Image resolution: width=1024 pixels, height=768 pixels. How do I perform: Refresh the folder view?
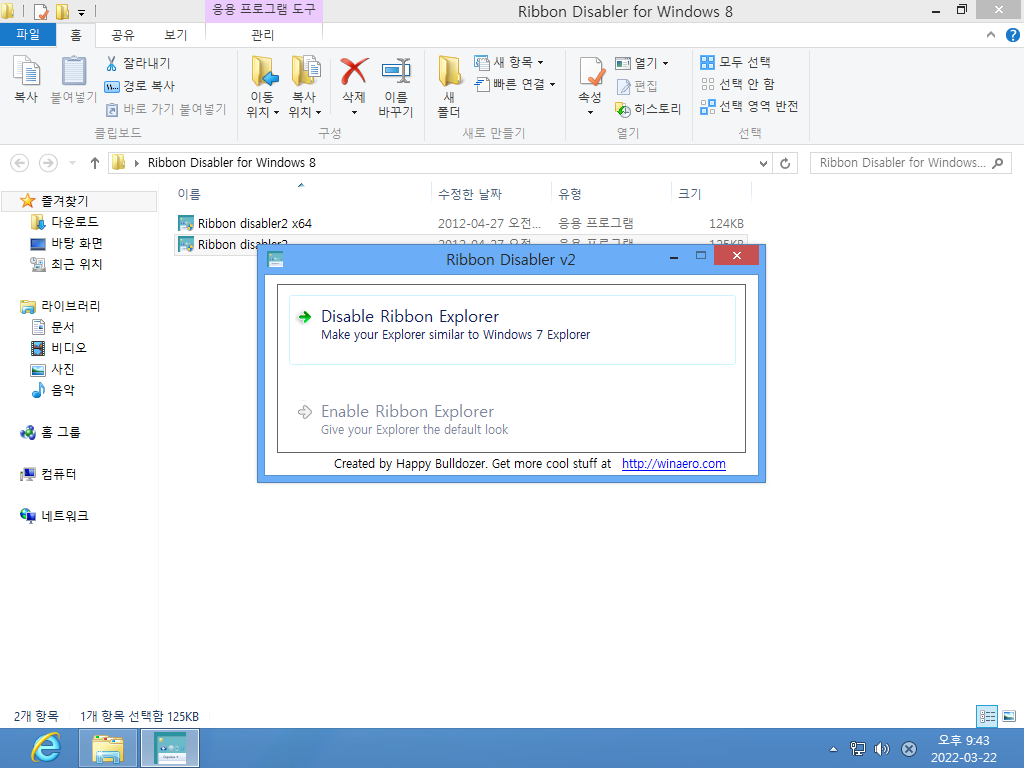pos(785,163)
